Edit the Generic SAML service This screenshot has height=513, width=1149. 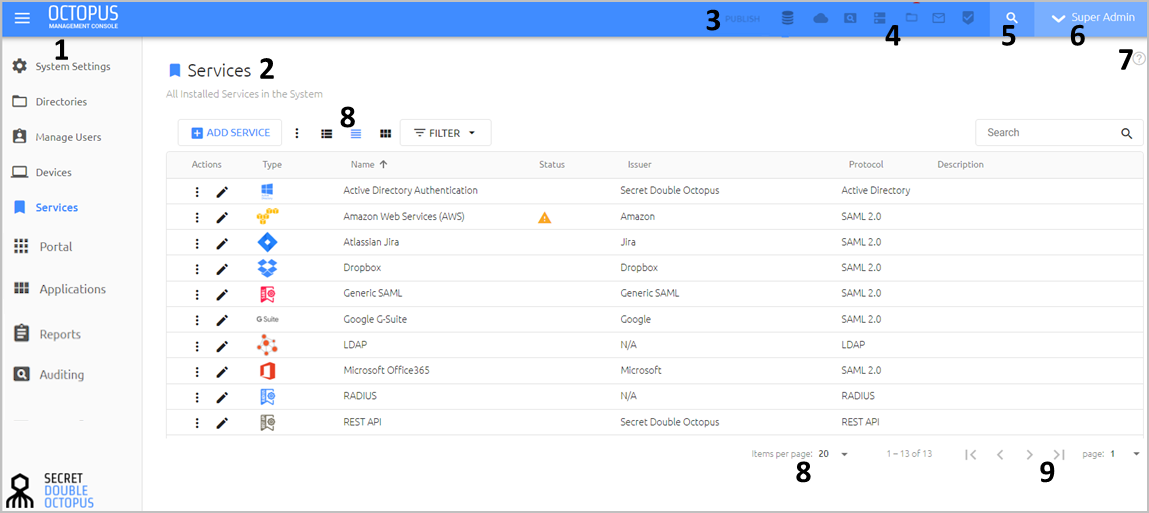(222, 295)
